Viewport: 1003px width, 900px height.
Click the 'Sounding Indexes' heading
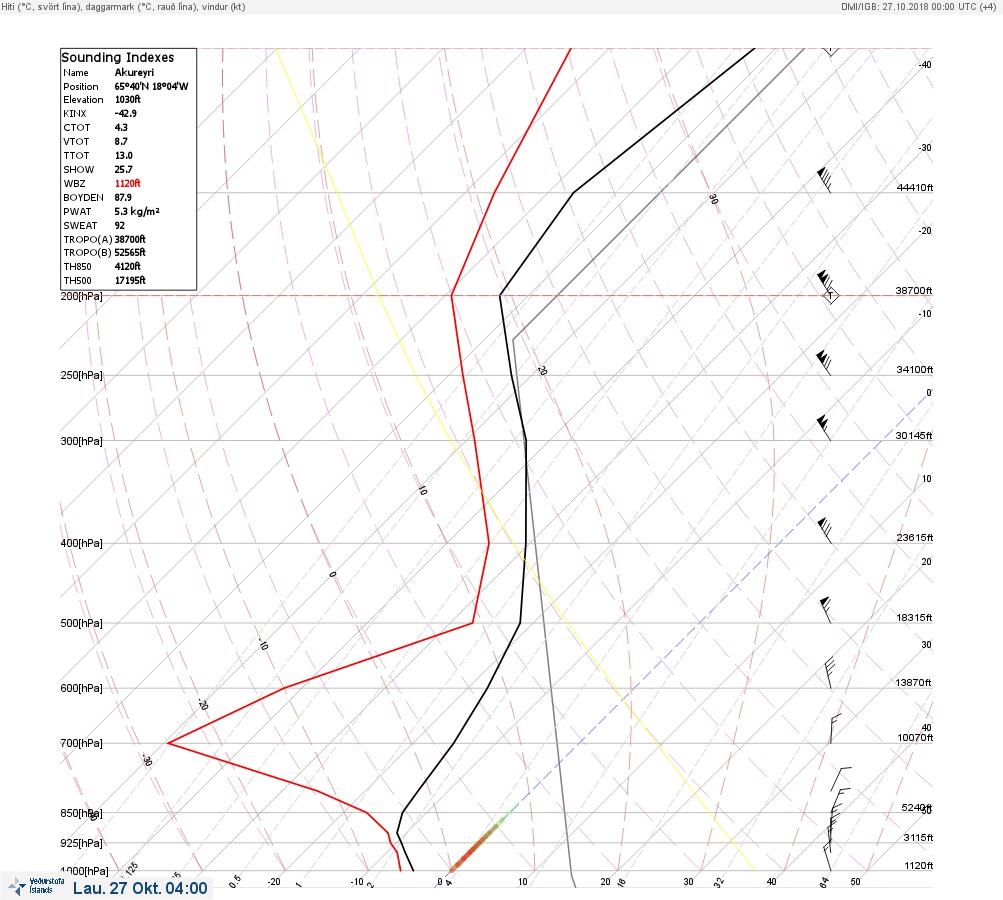pyautogui.click(x=118, y=58)
